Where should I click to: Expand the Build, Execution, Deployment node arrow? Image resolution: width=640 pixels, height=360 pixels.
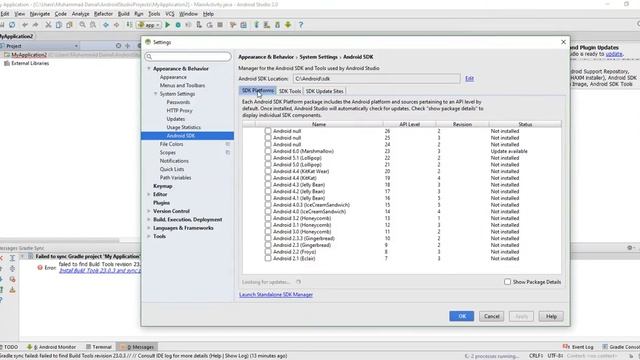[x=149, y=220]
